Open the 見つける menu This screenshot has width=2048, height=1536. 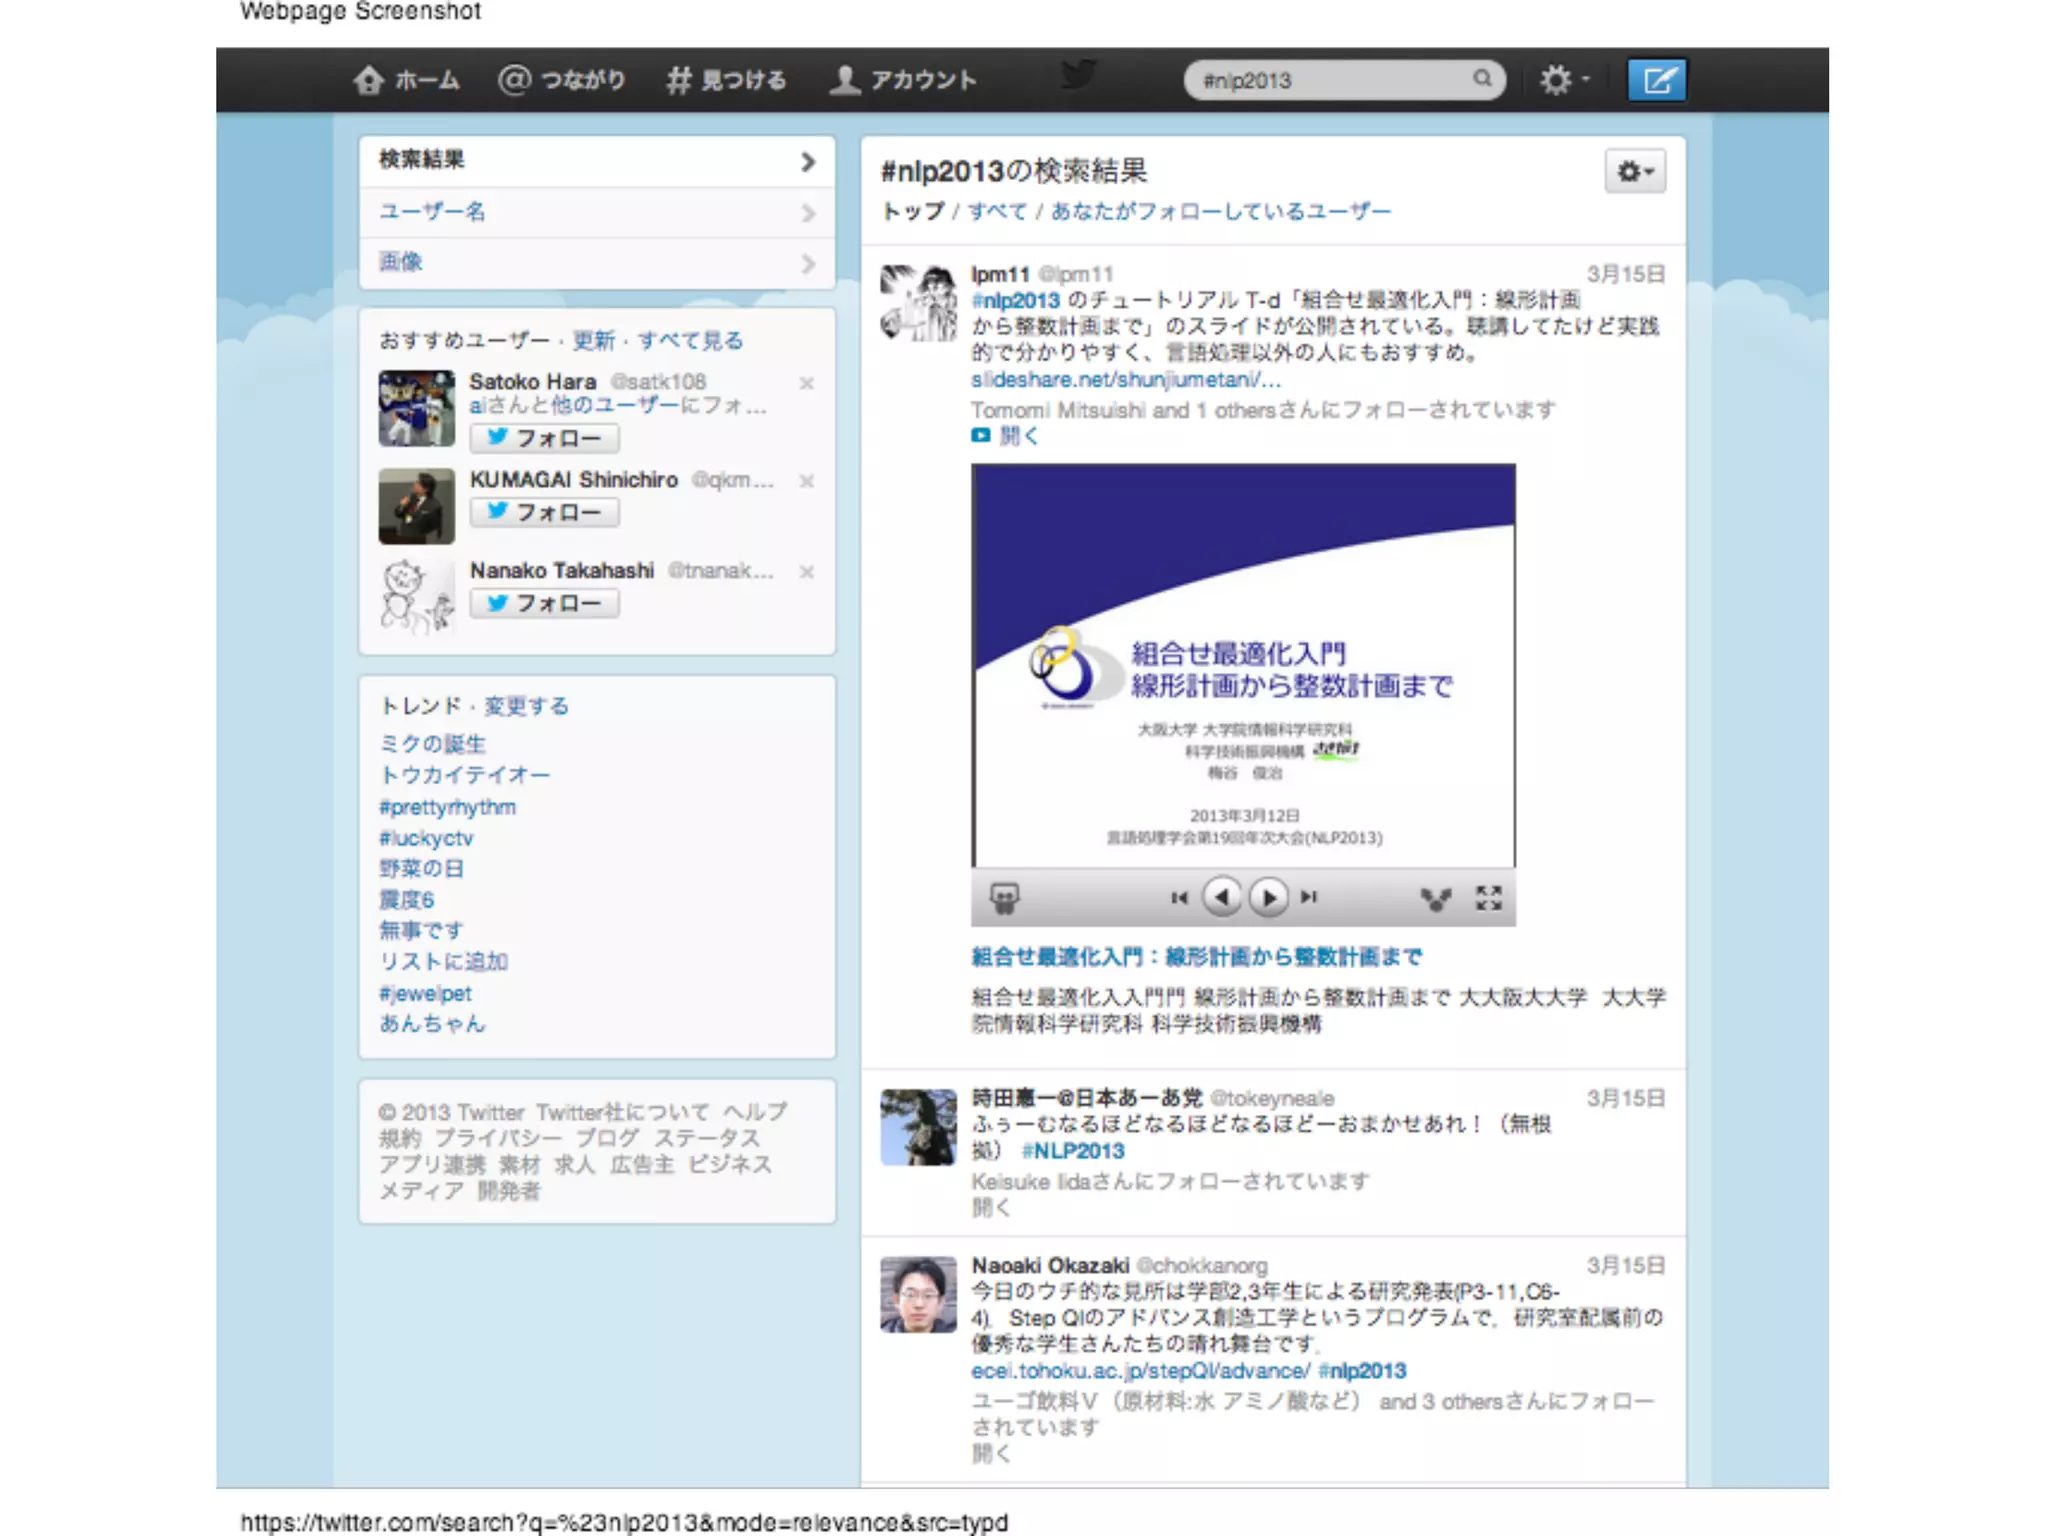[727, 80]
